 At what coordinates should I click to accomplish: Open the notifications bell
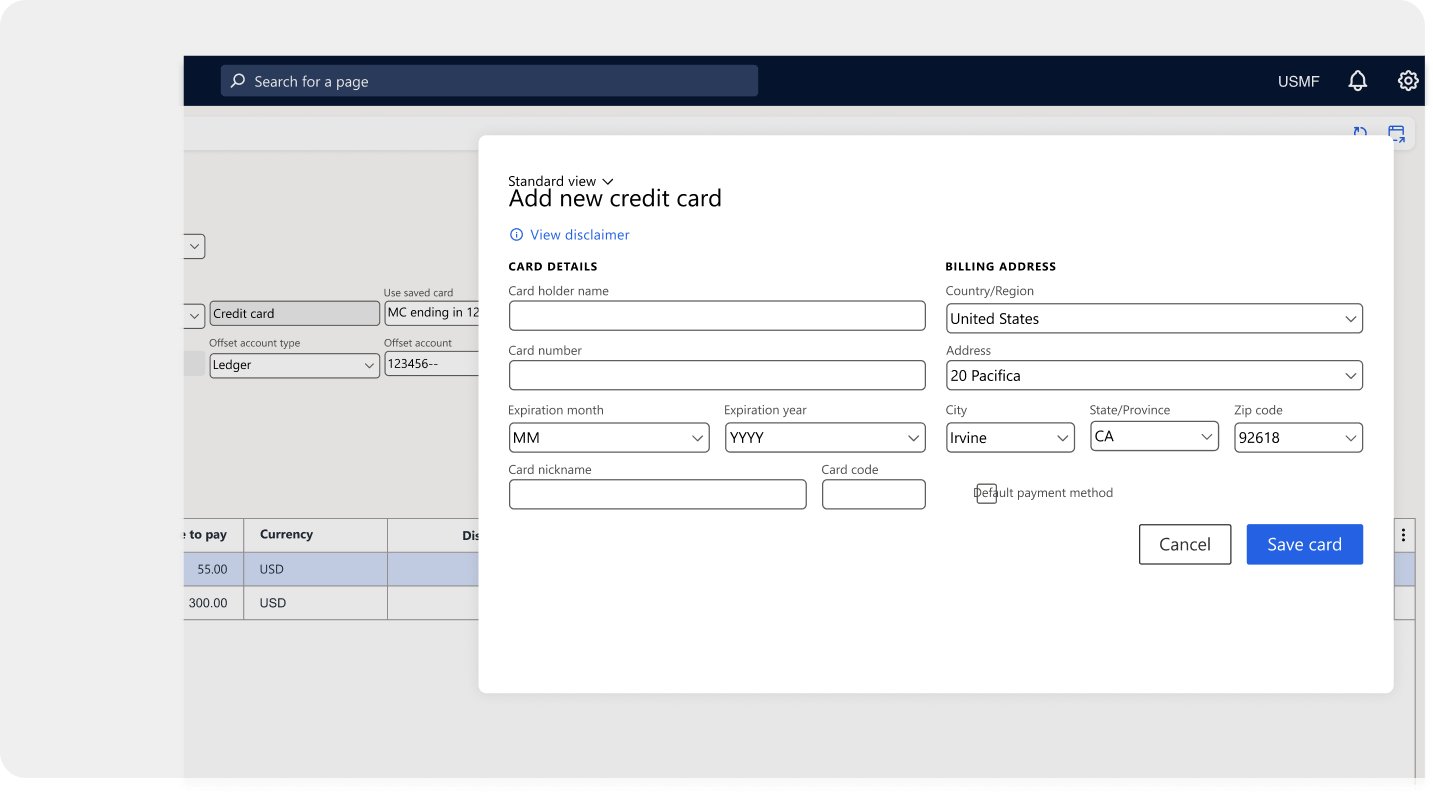click(1357, 81)
